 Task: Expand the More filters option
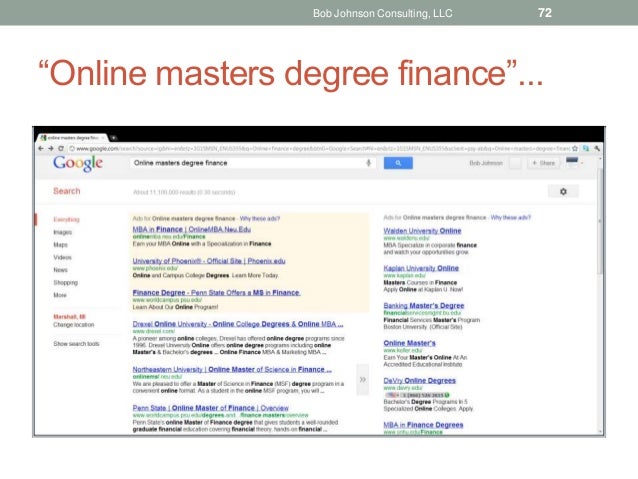point(59,295)
